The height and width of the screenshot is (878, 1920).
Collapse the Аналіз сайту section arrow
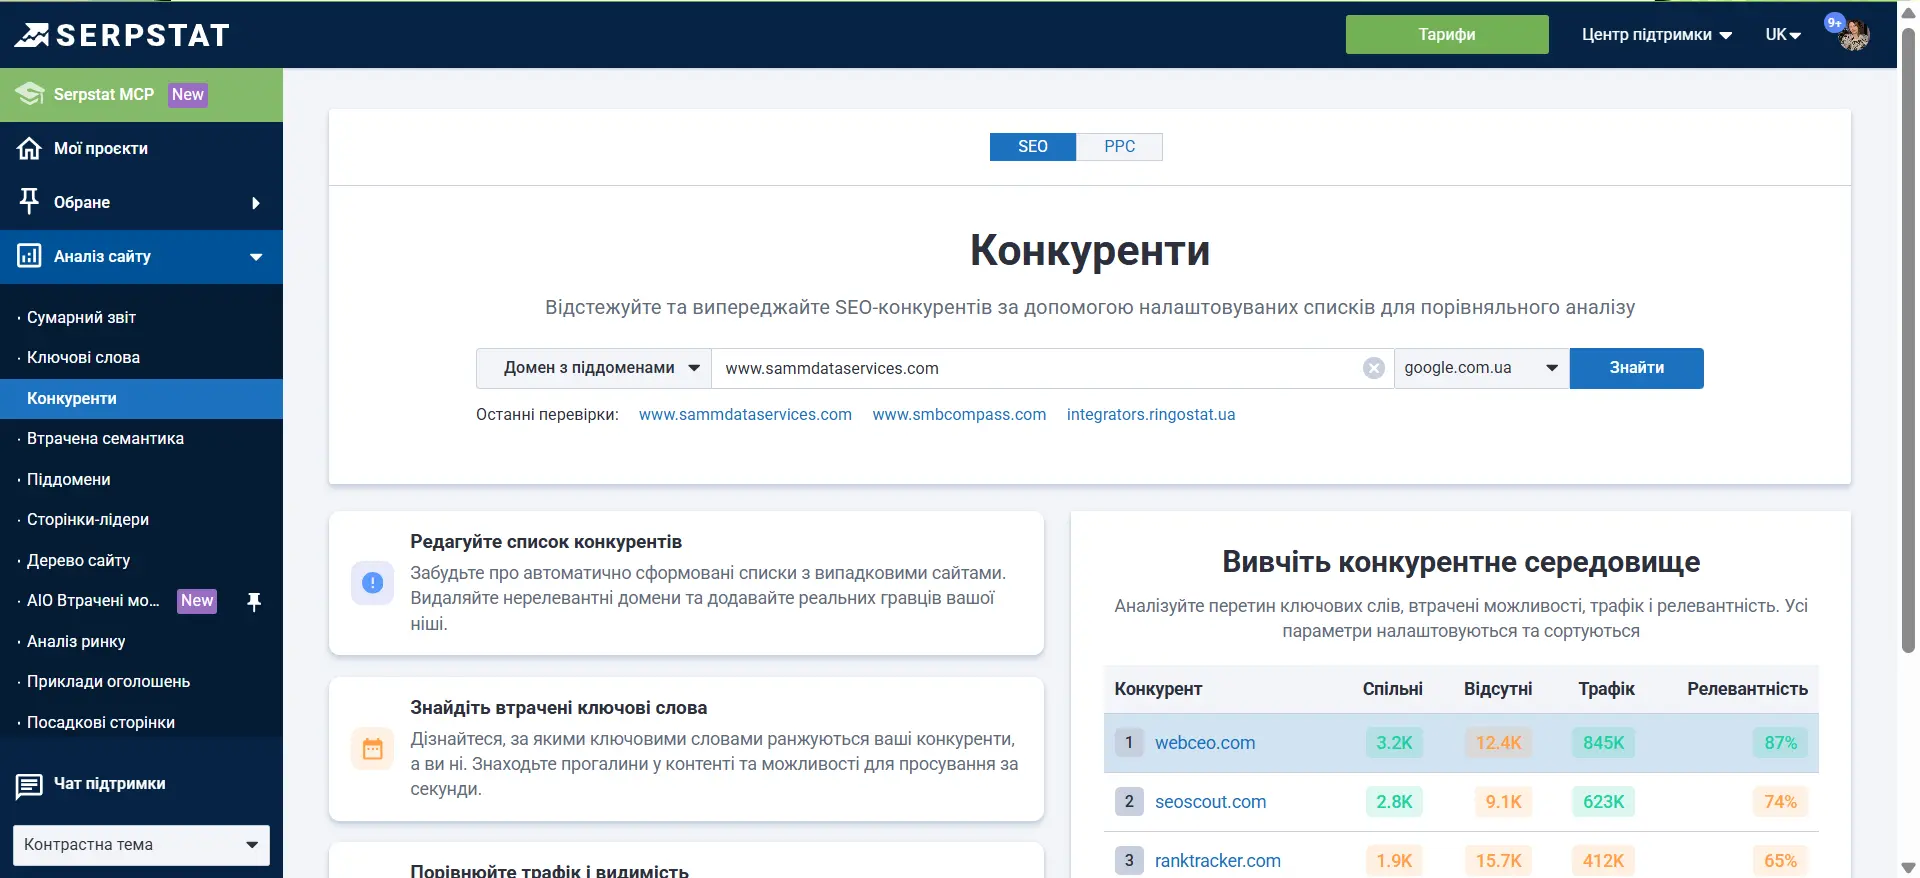tap(256, 257)
